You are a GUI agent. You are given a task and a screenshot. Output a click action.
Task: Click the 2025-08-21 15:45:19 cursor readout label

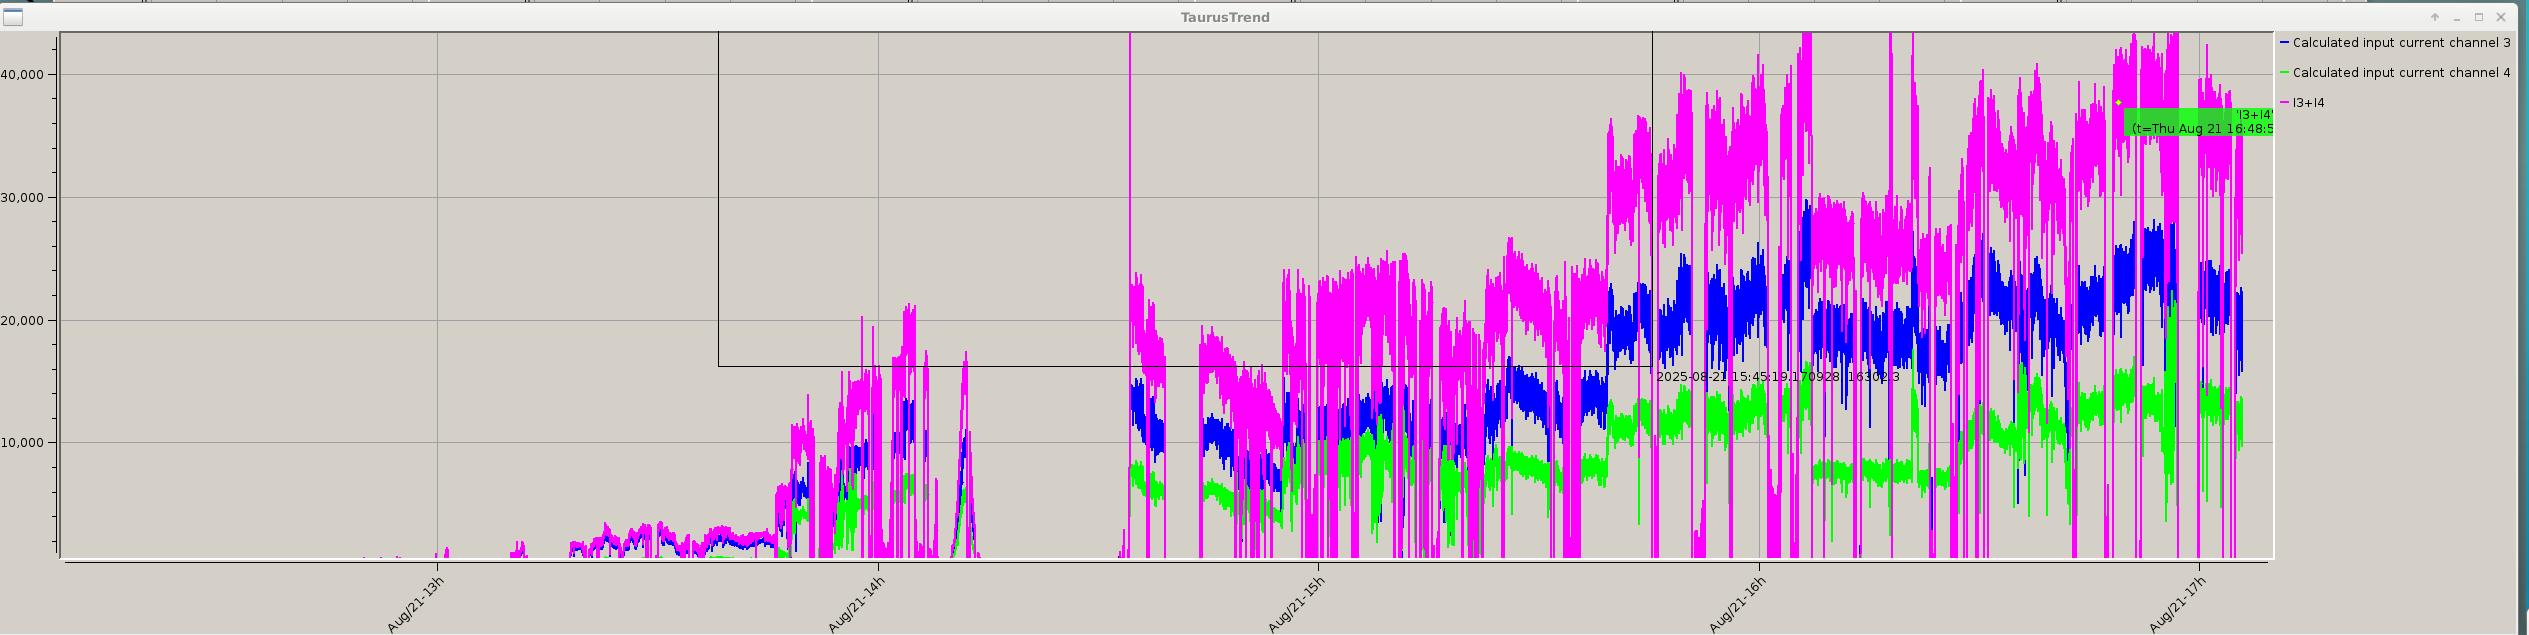1778,377
